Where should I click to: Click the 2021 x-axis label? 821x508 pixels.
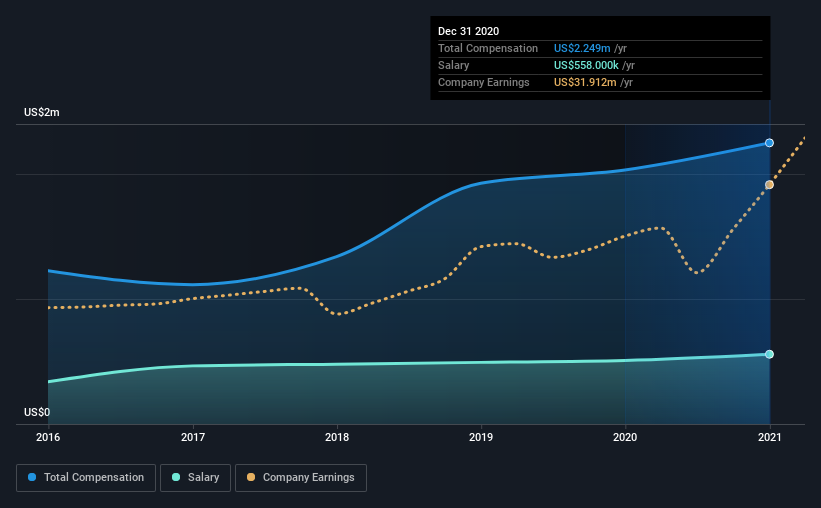point(769,437)
